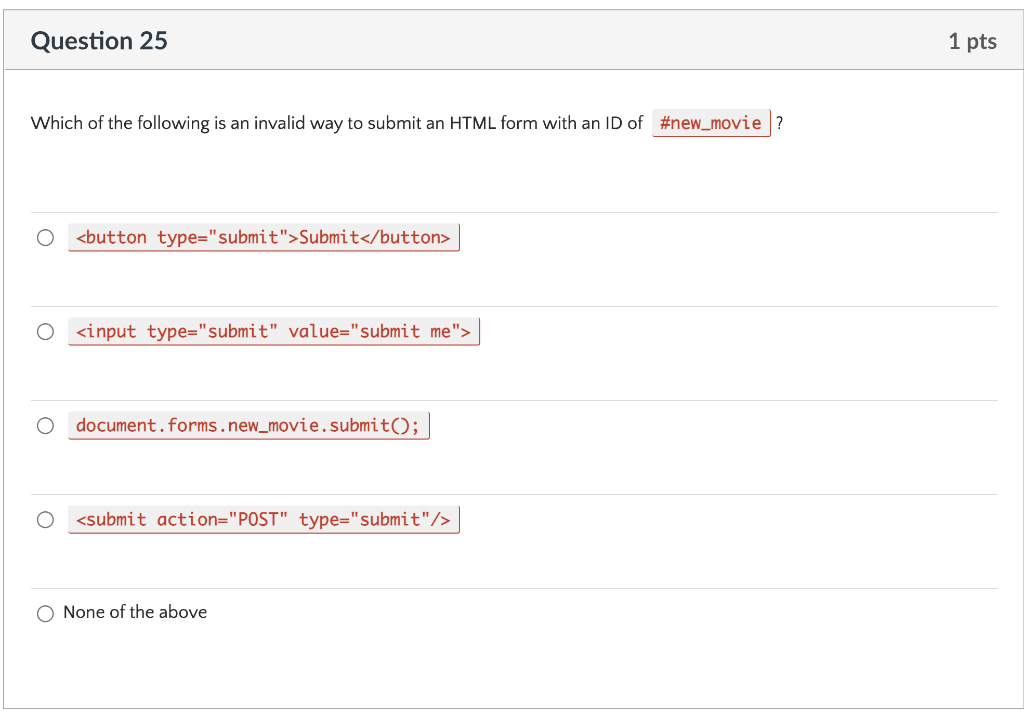This screenshot has width=1024, height=716.
Task: Click the word "invalid" in the question
Action: tap(278, 123)
